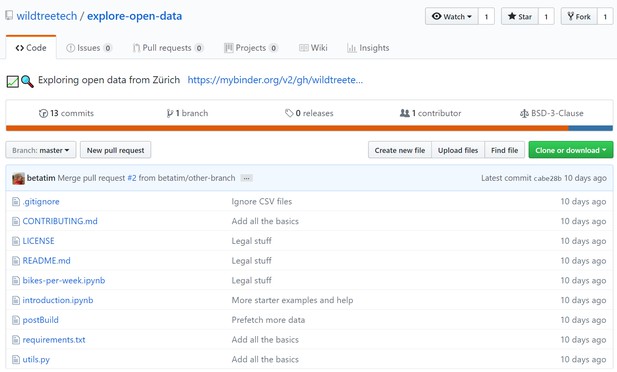Viewport: 617px width, 372px height.
Task: Open the wildtreetech owner link
Action: click(47, 16)
